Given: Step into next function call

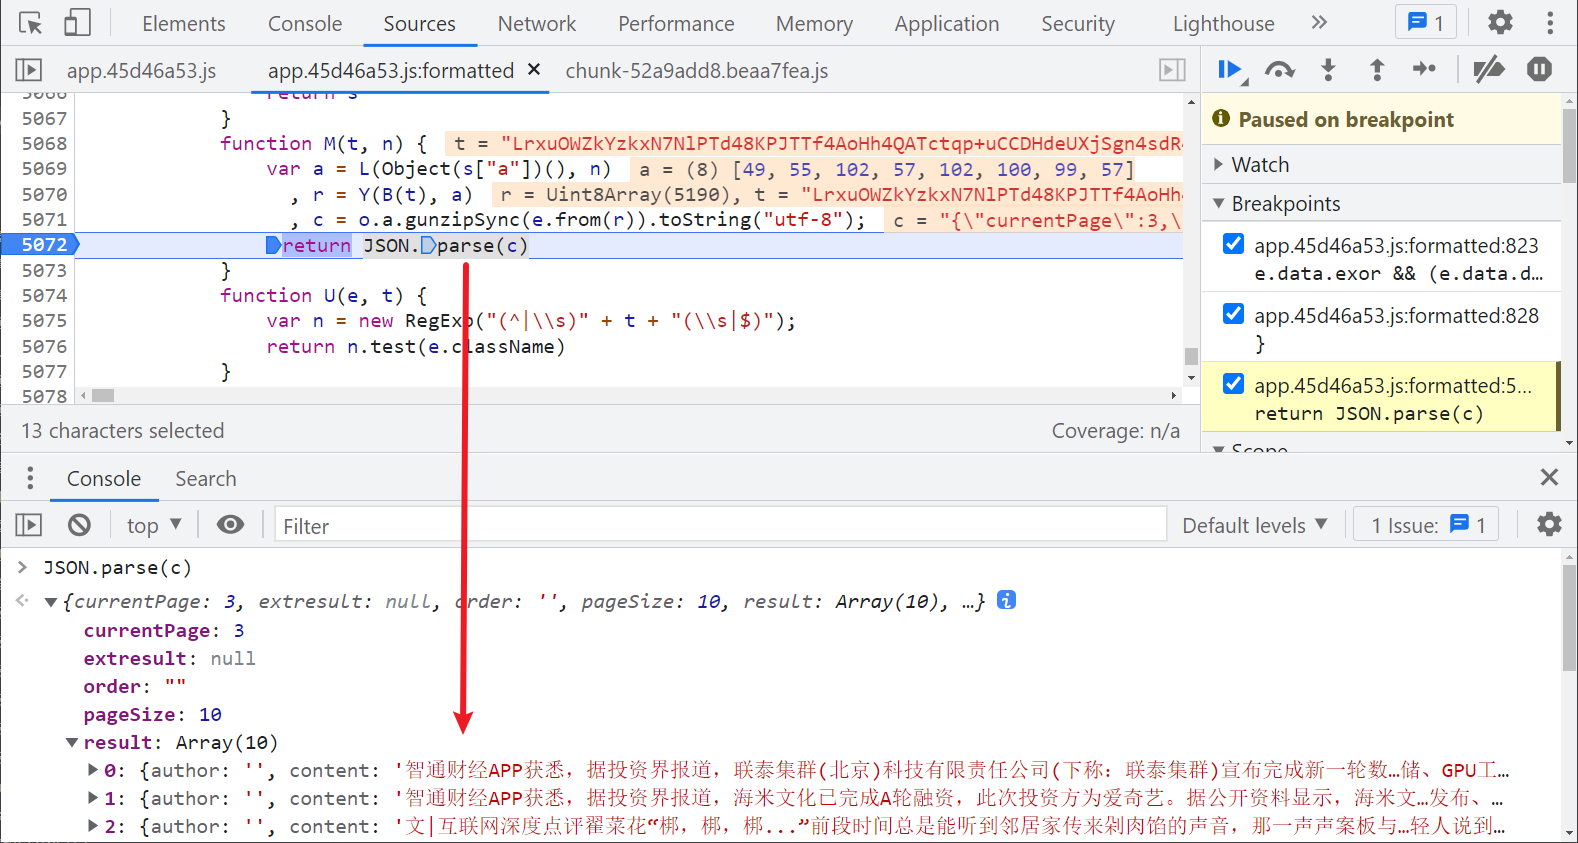Looking at the screenshot, I should click(x=1328, y=70).
